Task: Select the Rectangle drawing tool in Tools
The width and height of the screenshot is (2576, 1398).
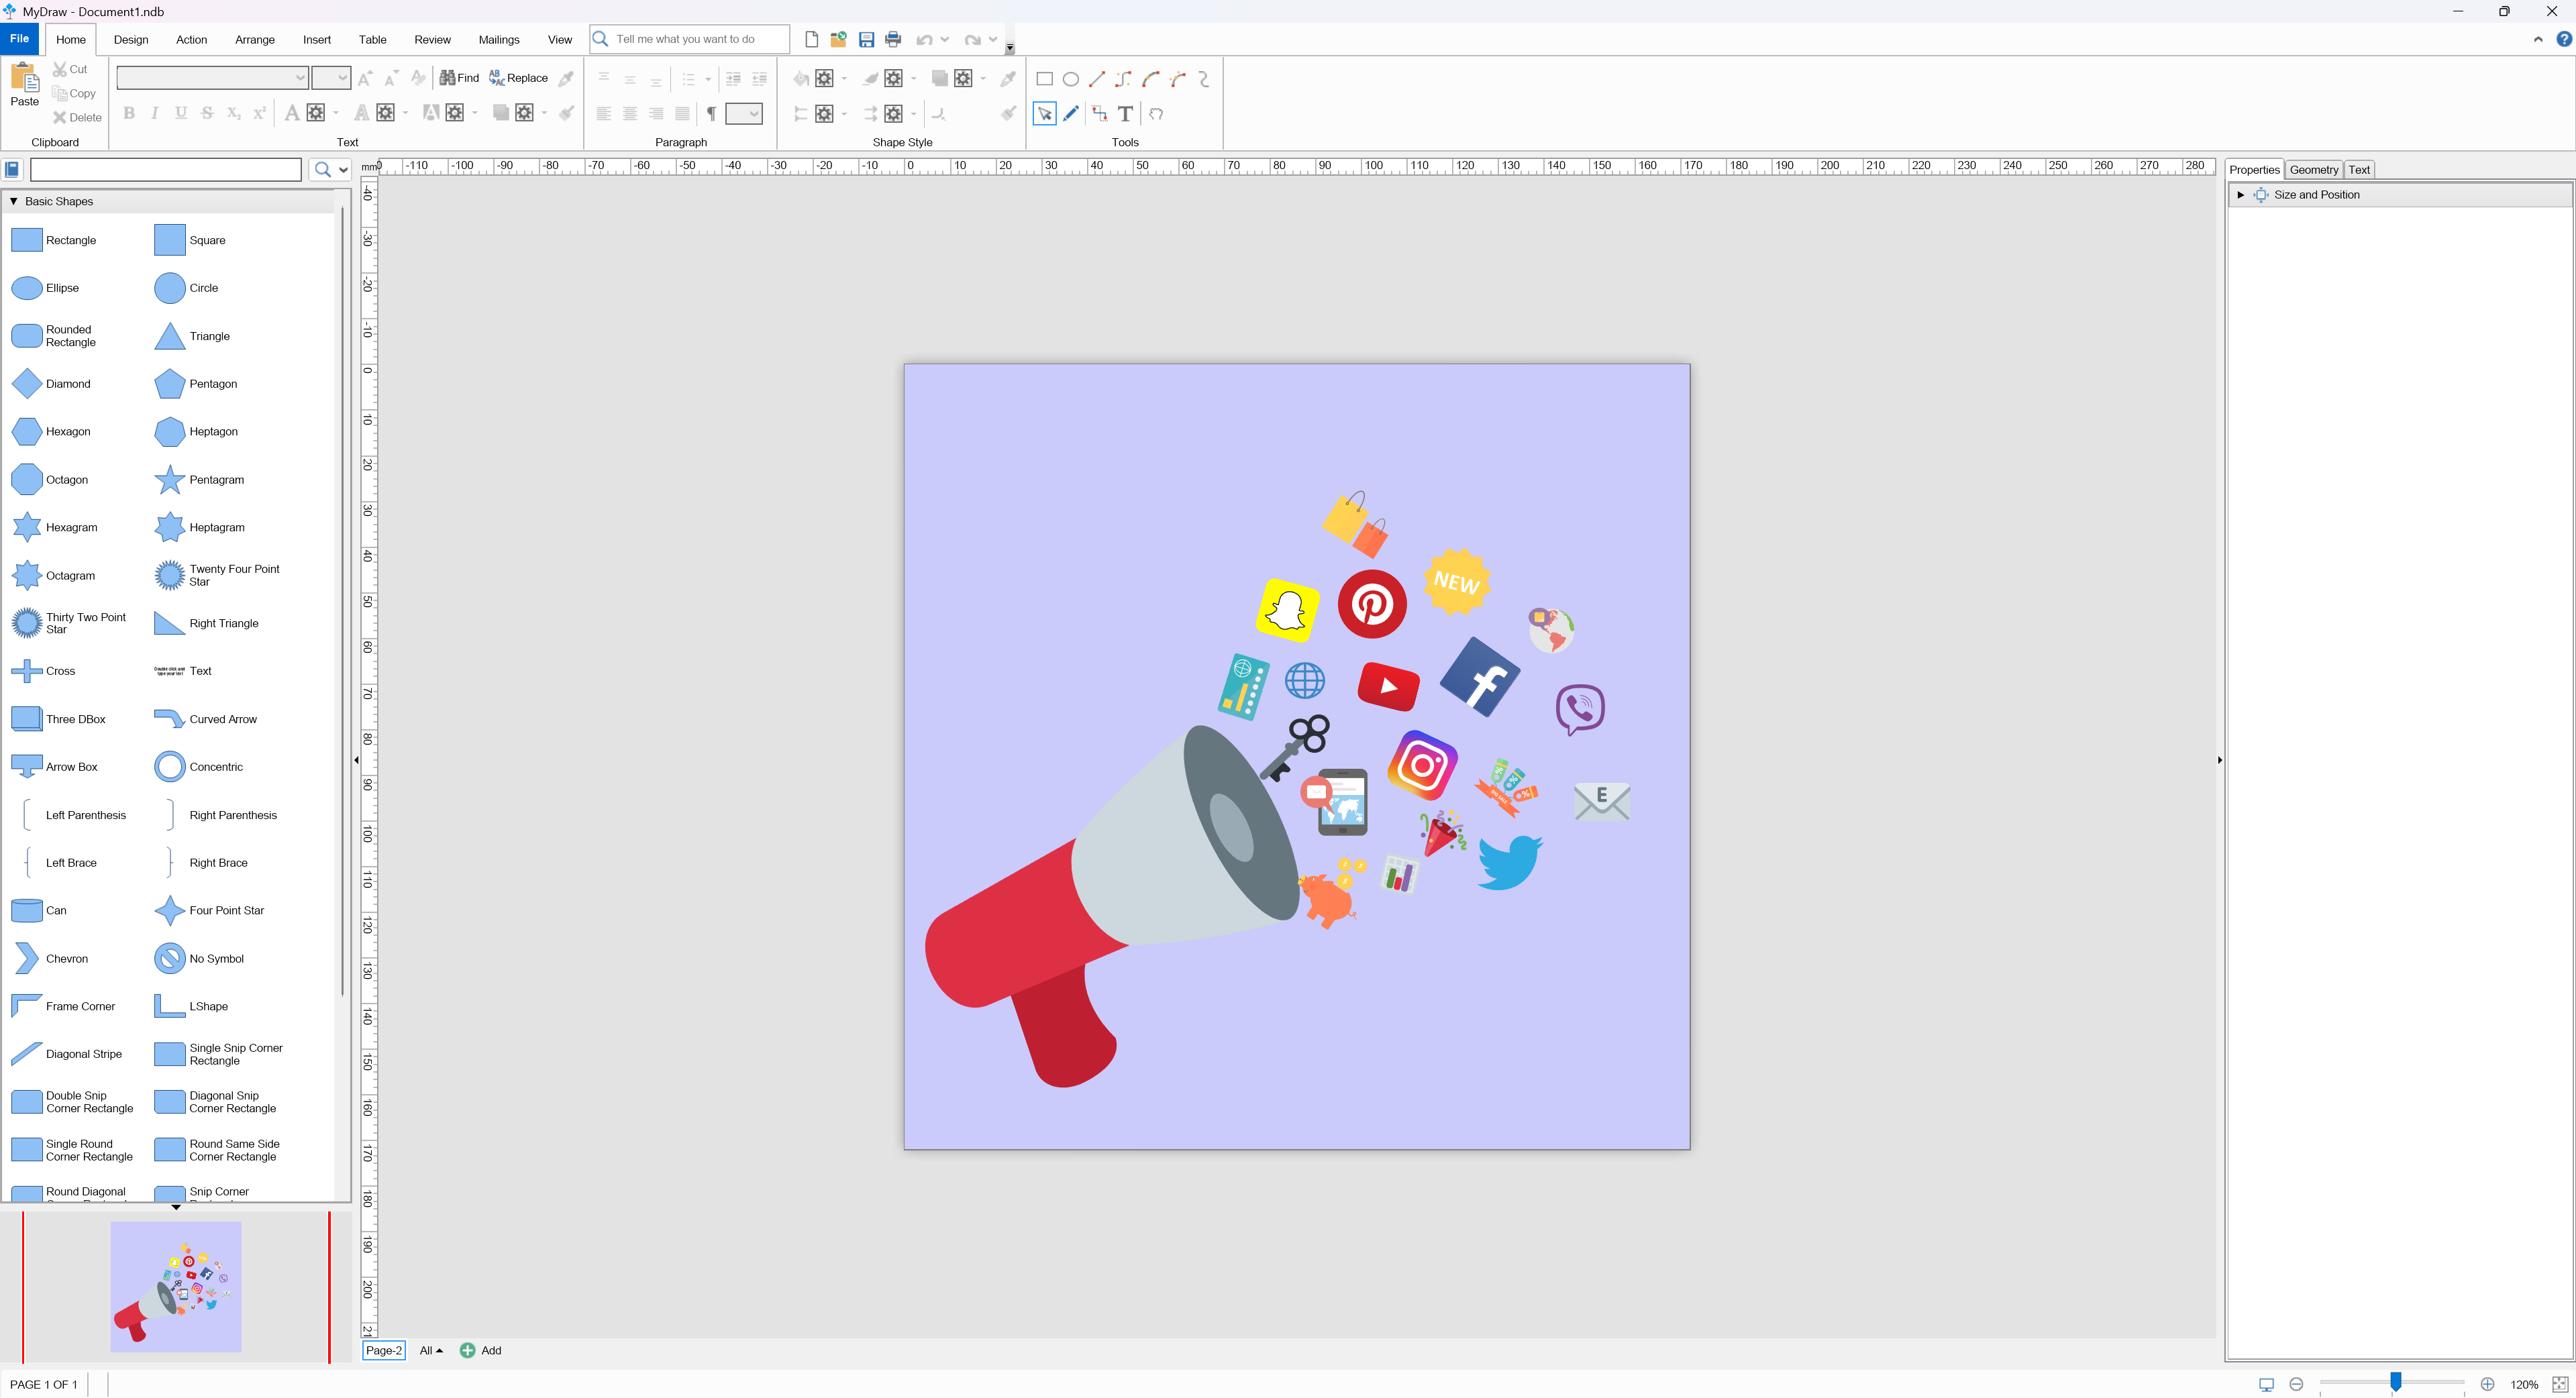Action: tap(1044, 79)
